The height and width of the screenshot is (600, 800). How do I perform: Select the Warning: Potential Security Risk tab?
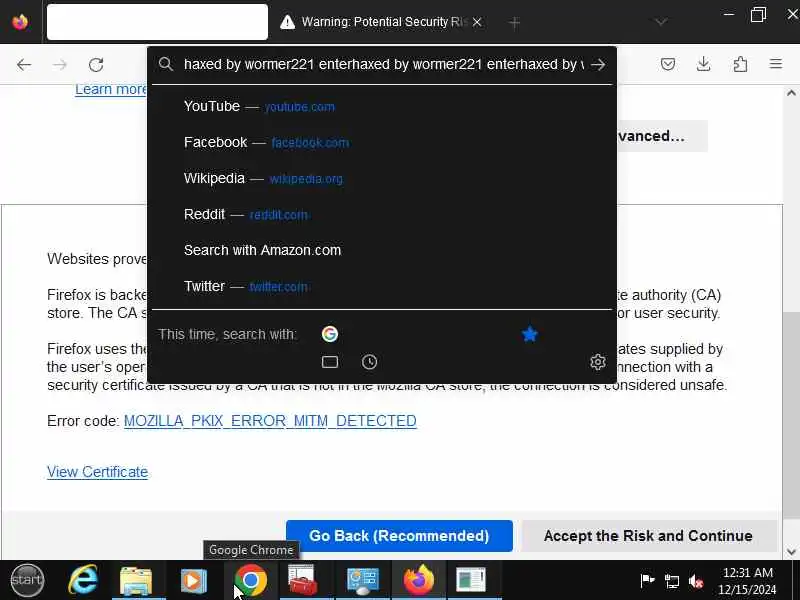pos(380,22)
